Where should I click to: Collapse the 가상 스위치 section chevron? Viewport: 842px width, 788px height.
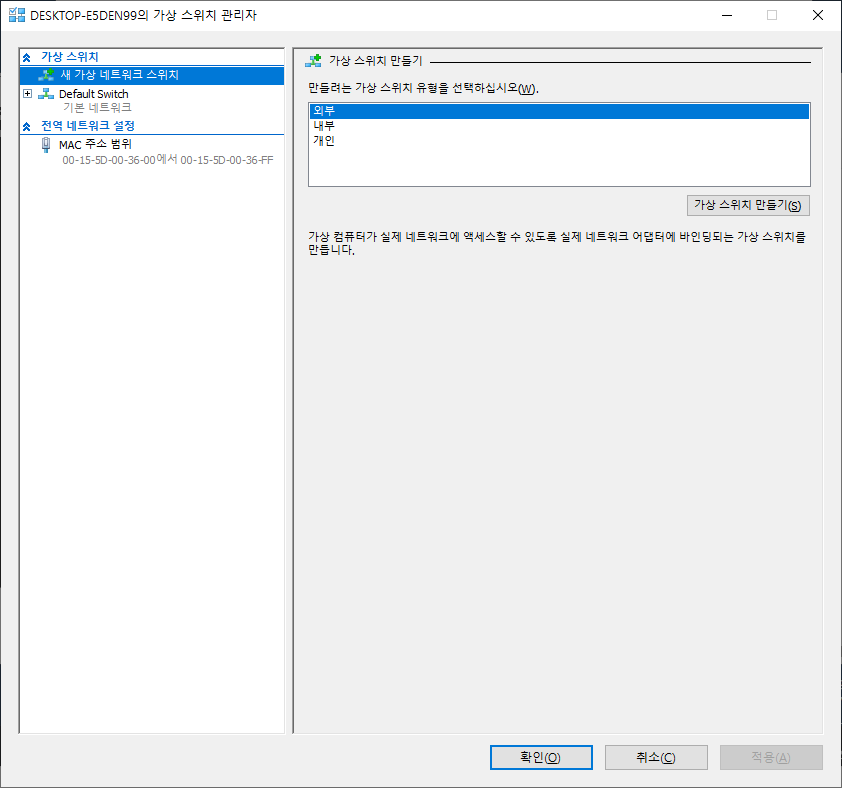(26, 57)
